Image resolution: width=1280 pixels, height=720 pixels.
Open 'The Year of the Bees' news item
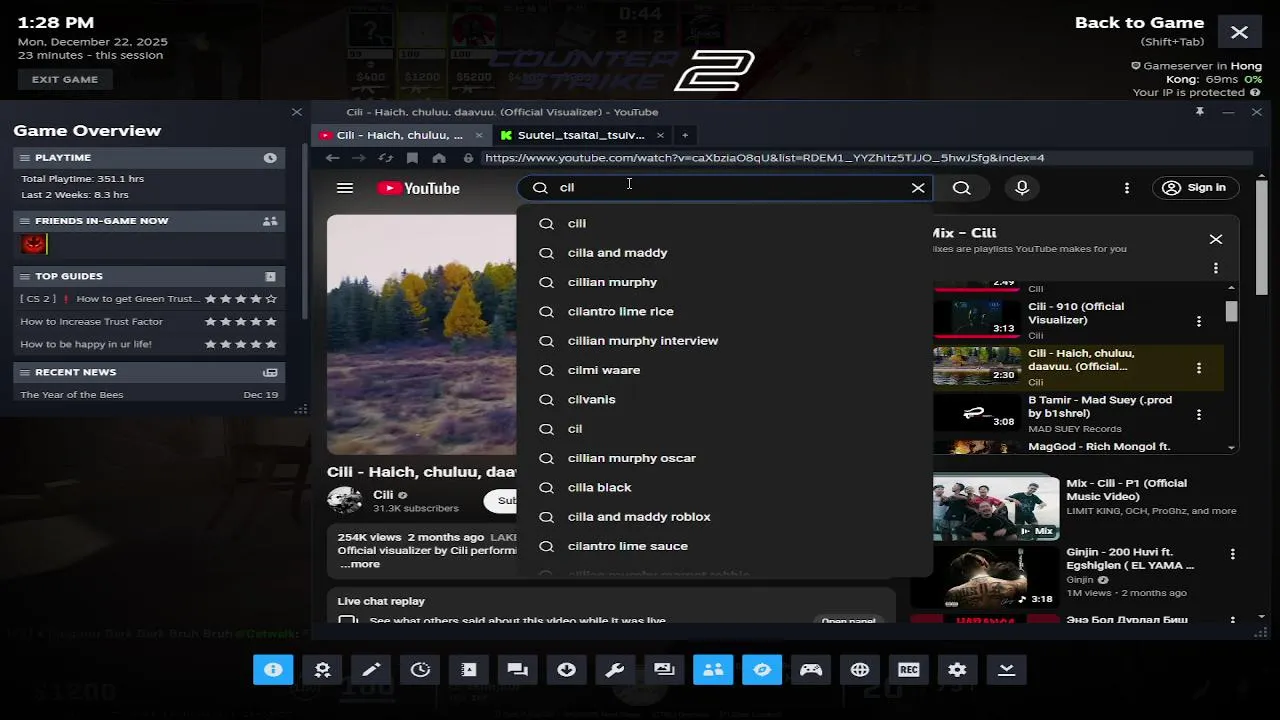click(x=72, y=395)
